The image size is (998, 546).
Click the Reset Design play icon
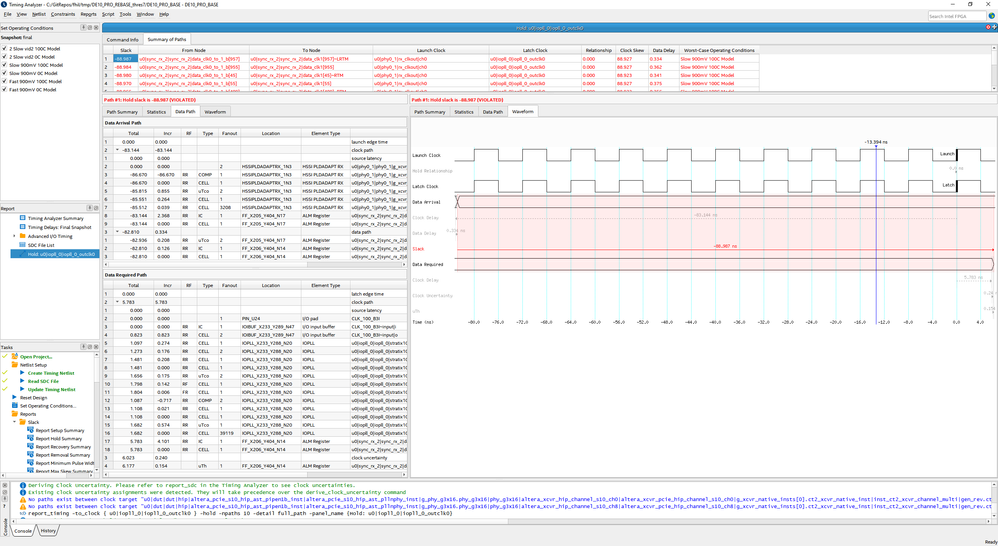coord(16,397)
